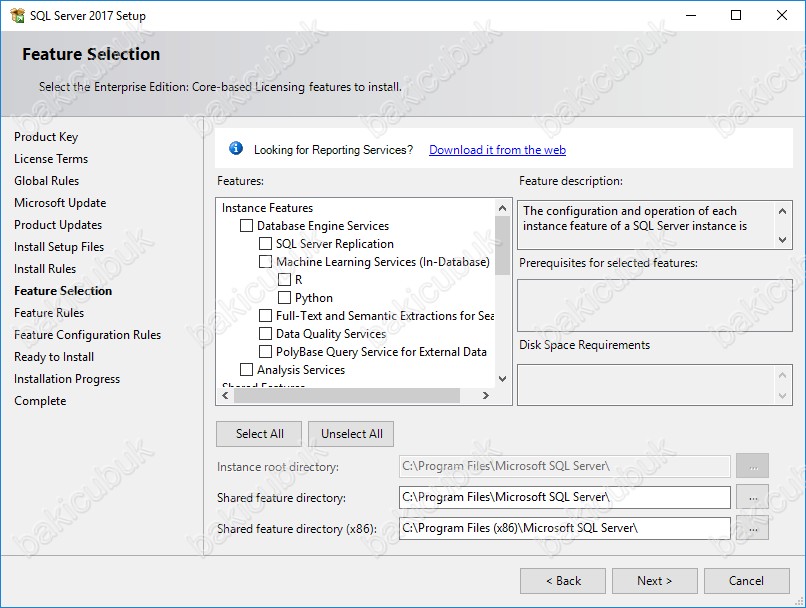This screenshot has height=608, width=806.
Task: Click the features list horizontal scrollbar thumb
Action: tap(347, 395)
